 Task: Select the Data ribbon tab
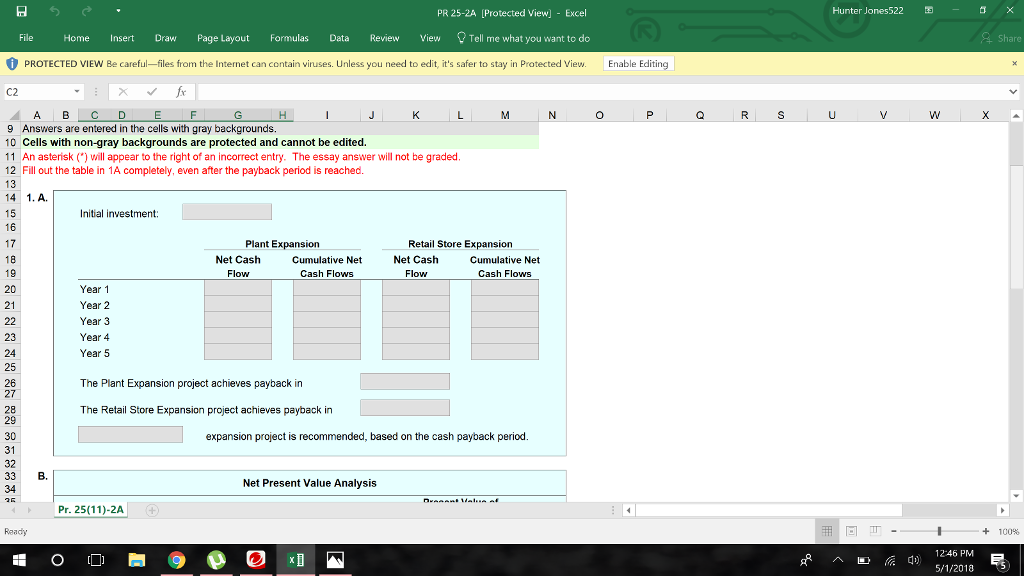pyautogui.click(x=339, y=38)
